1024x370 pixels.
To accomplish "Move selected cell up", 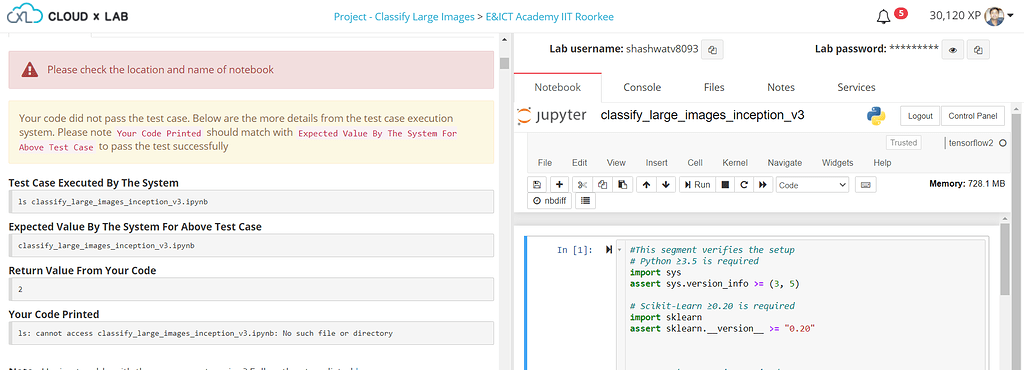I will (647, 185).
